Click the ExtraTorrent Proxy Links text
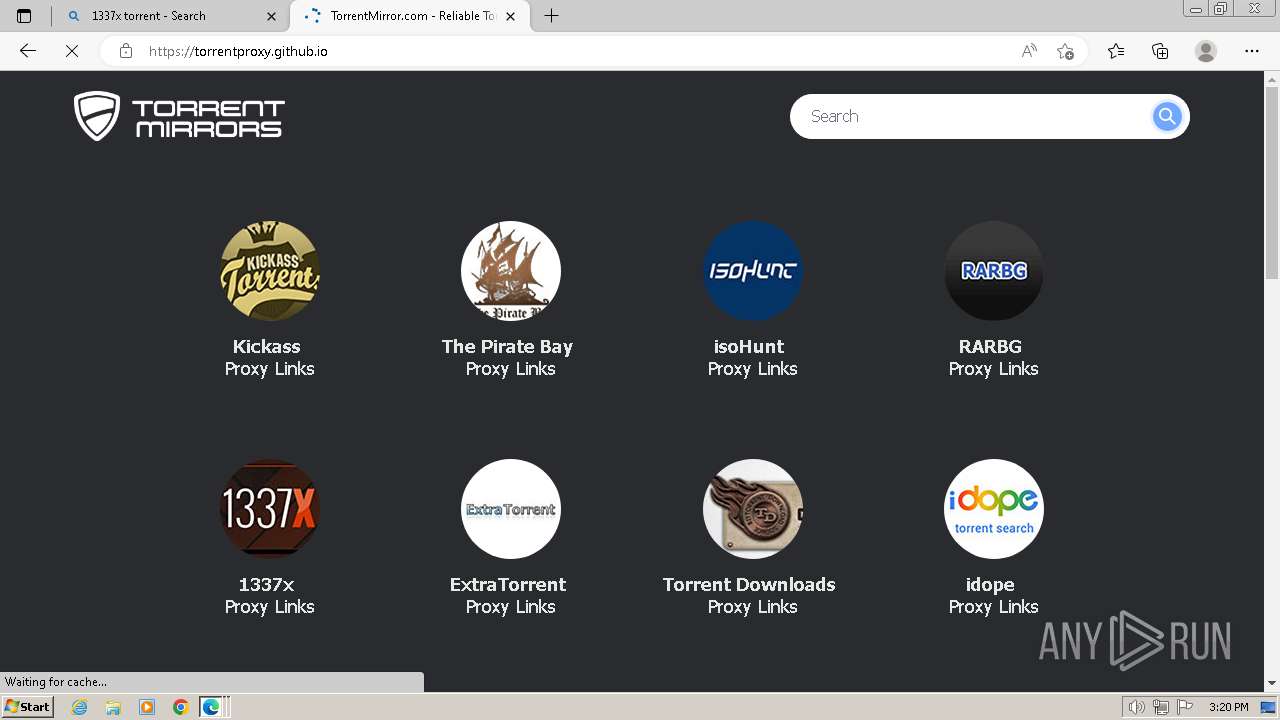This screenshot has width=1280, height=720. click(x=511, y=607)
